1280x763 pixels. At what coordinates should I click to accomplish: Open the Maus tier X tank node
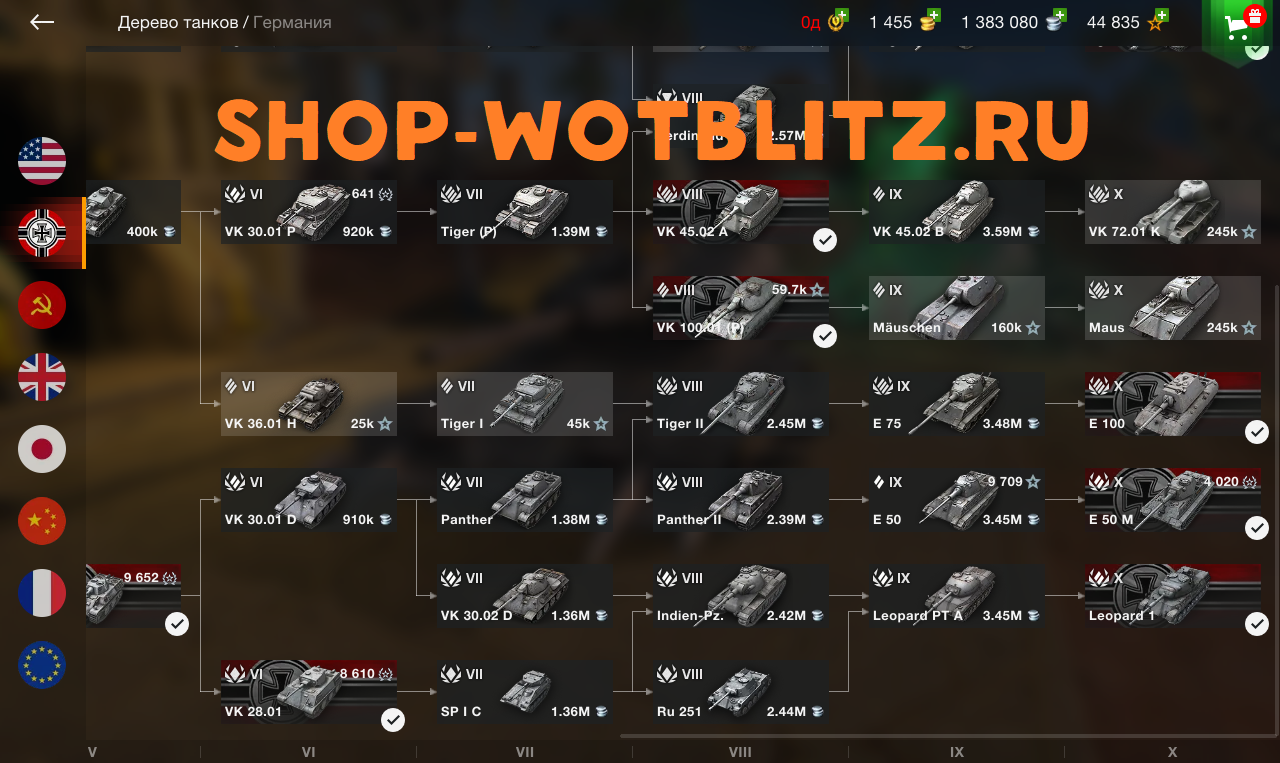tap(1173, 308)
